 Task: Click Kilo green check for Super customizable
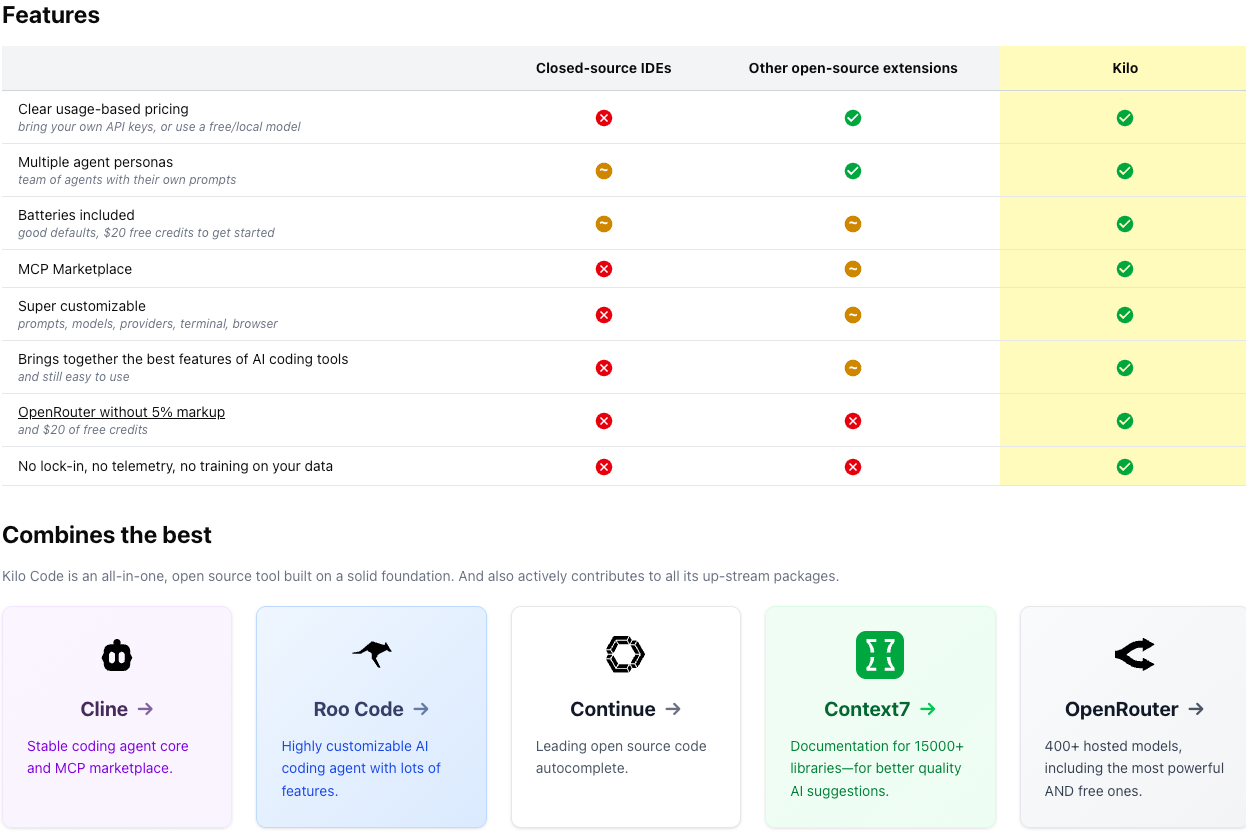coord(1125,315)
